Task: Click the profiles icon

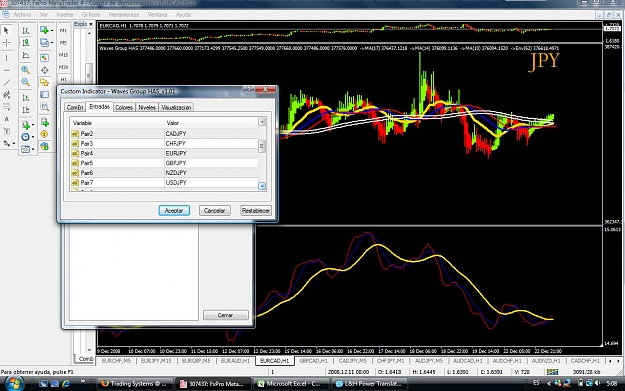Action: [x=44, y=43]
